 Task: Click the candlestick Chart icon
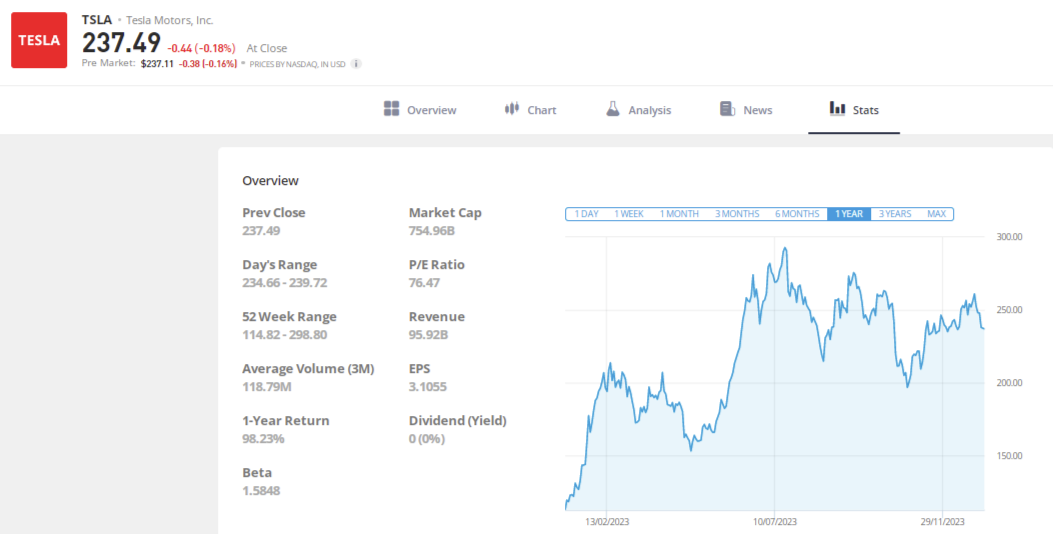pos(512,109)
